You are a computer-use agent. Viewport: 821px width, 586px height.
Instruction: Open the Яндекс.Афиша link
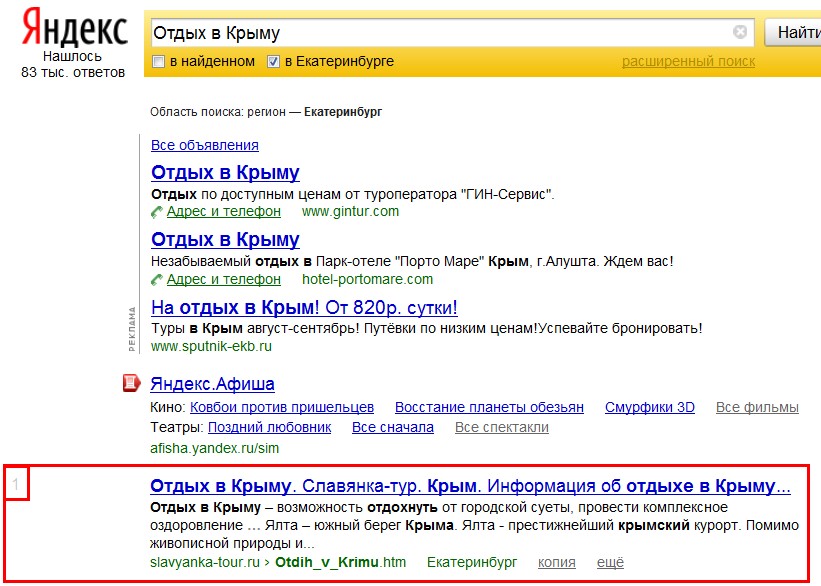[x=212, y=384]
